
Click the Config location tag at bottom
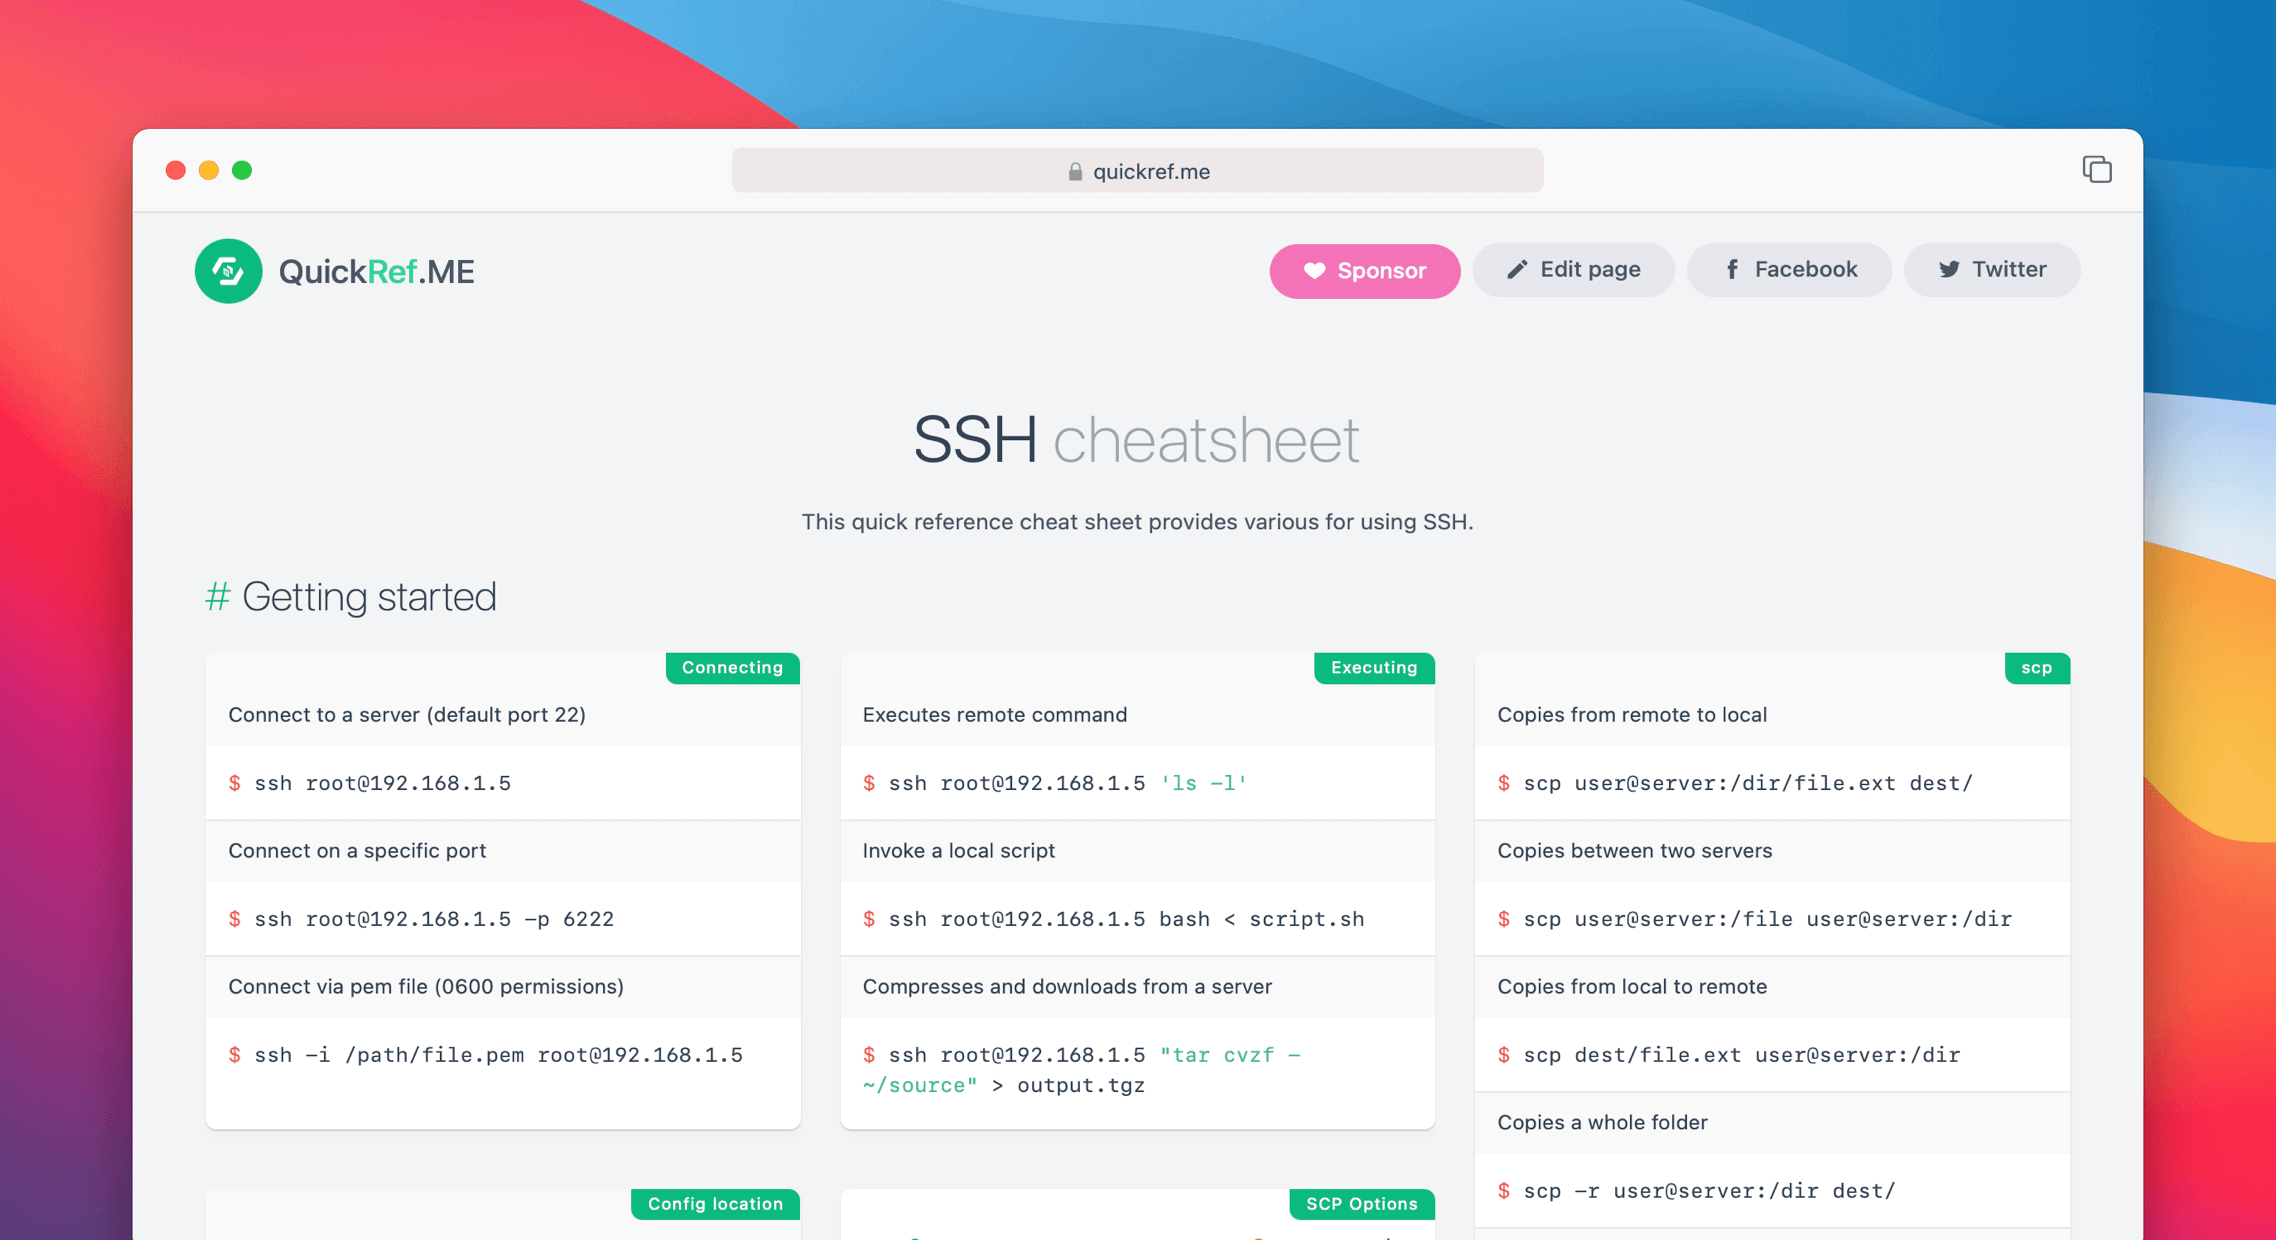(715, 1203)
